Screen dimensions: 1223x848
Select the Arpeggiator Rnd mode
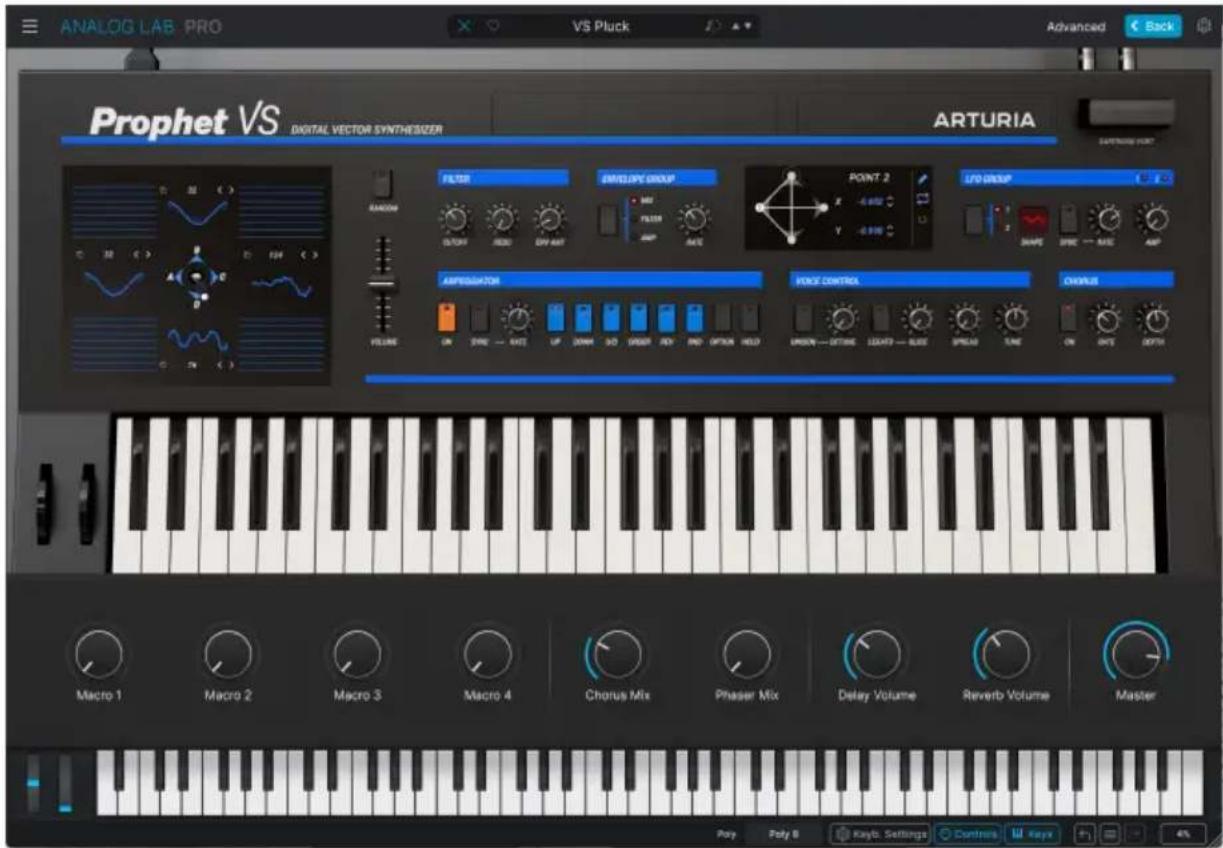(695, 318)
